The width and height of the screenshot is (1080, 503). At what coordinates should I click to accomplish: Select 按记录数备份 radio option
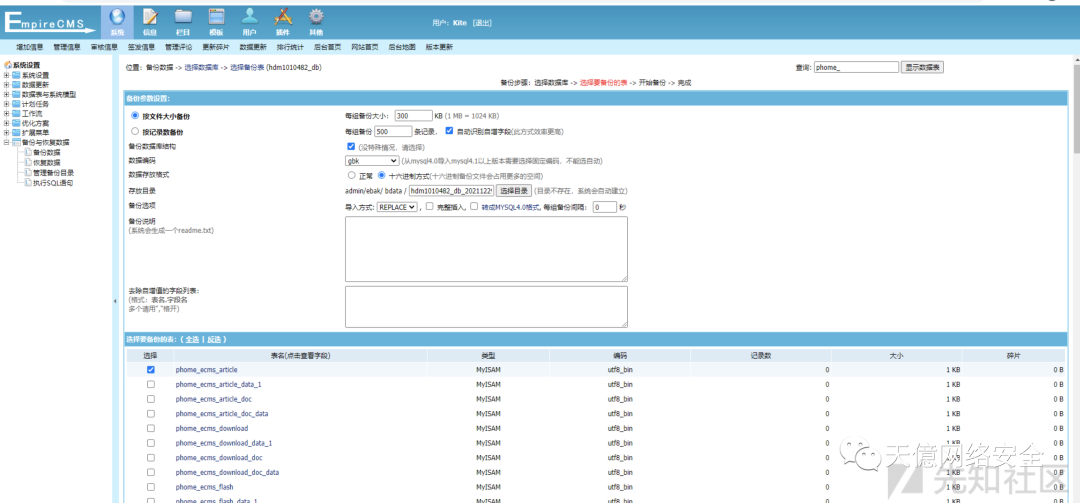[135, 131]
